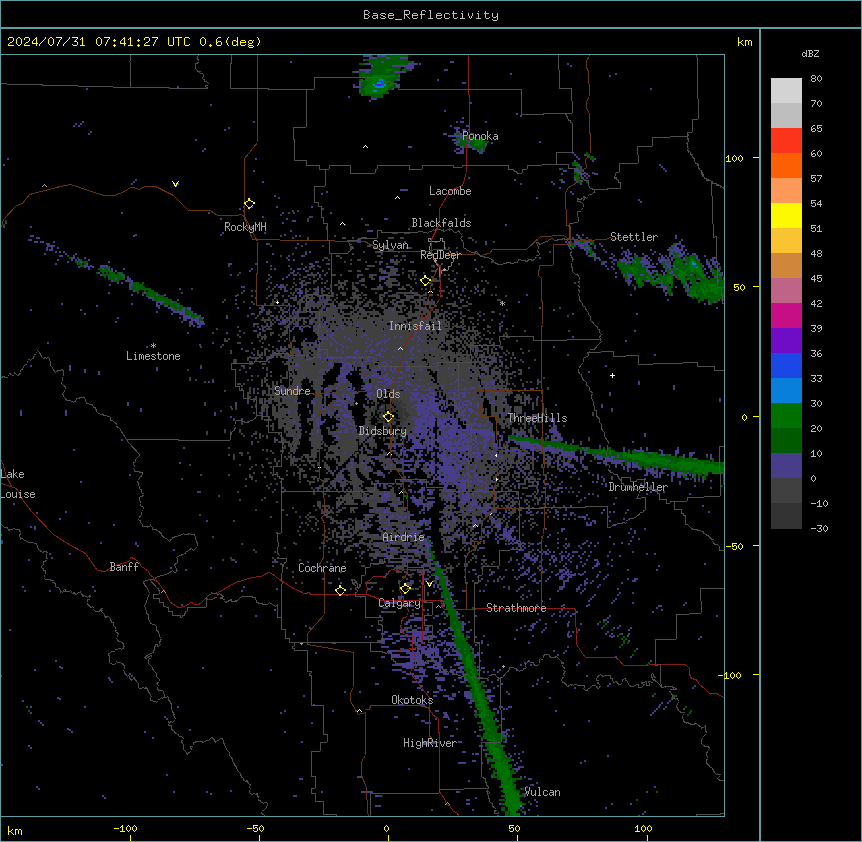Click the Airdrie city label
862x842 pixels.
[404, 537]
